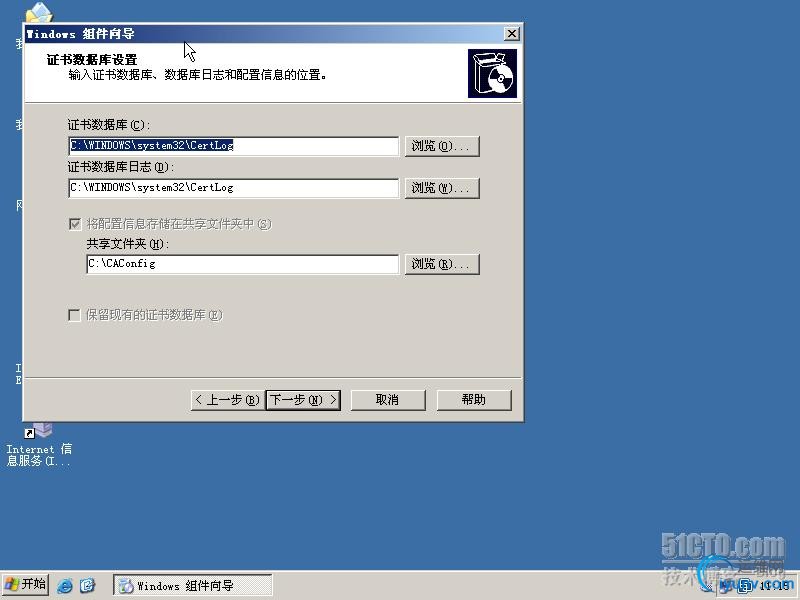Screen dimensions: 800x600
Task: Select Windows 组件向导 taskbar button
Action: 193,585
